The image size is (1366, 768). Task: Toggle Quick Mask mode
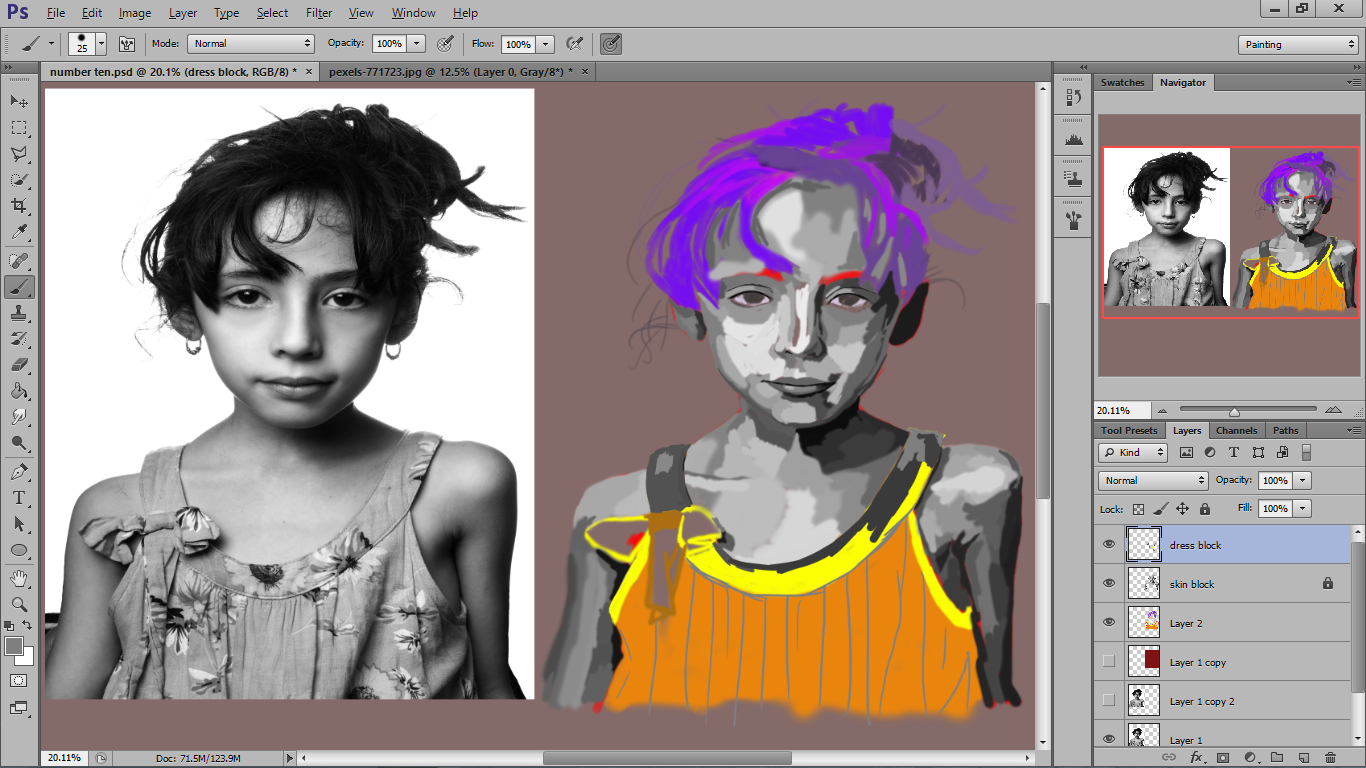19,680
